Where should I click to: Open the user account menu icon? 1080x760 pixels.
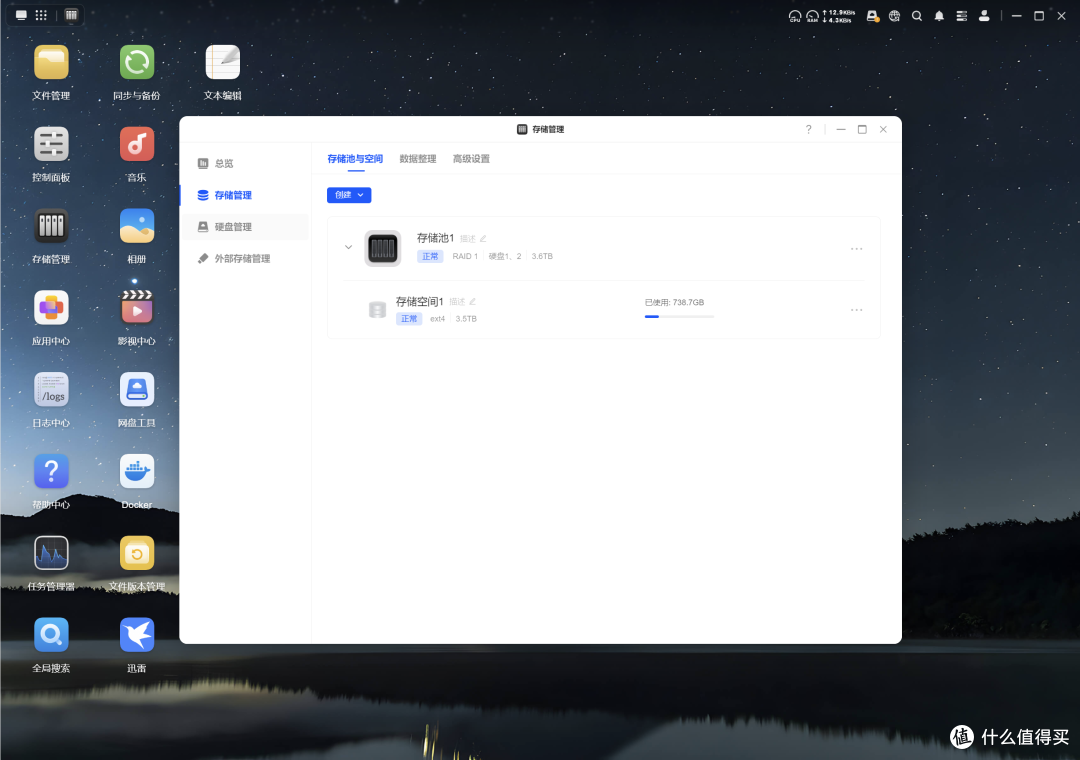tap(984, 16)
